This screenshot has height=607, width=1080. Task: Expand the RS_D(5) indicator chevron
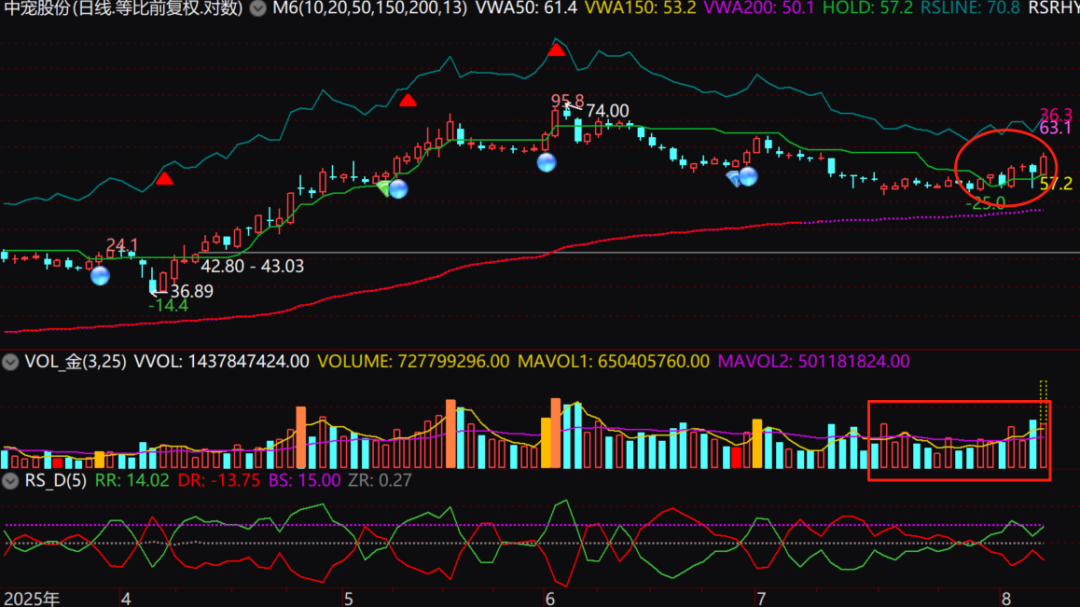pyautogui.click(x=10, y=480)
